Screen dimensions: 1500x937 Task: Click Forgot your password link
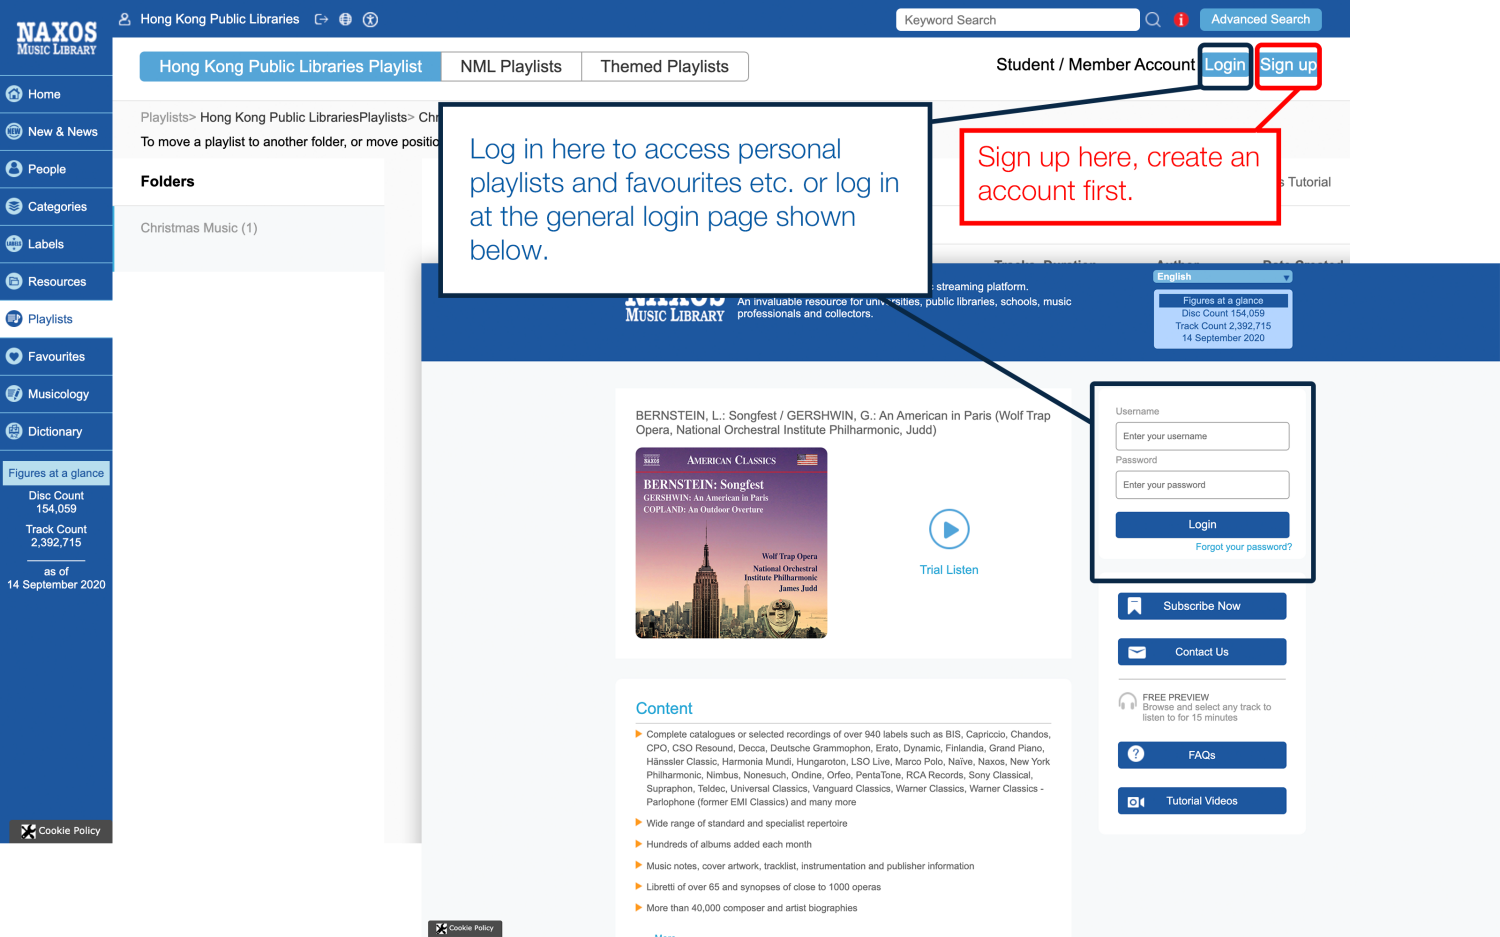1243,547
